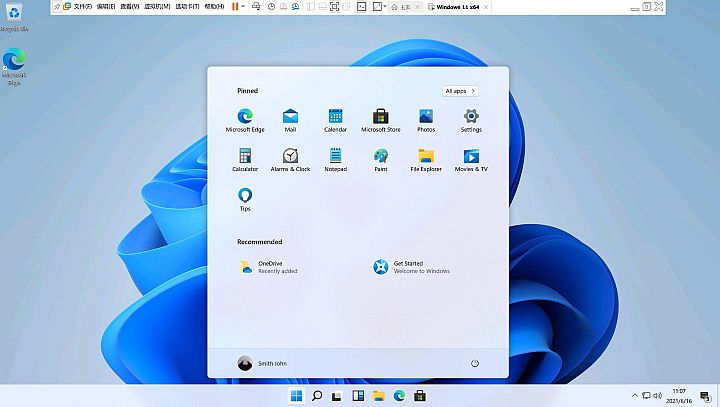Expand stretch display dropdown arrow
The width and height of the screenshot is (720, 407).
(x=385, y=7)
